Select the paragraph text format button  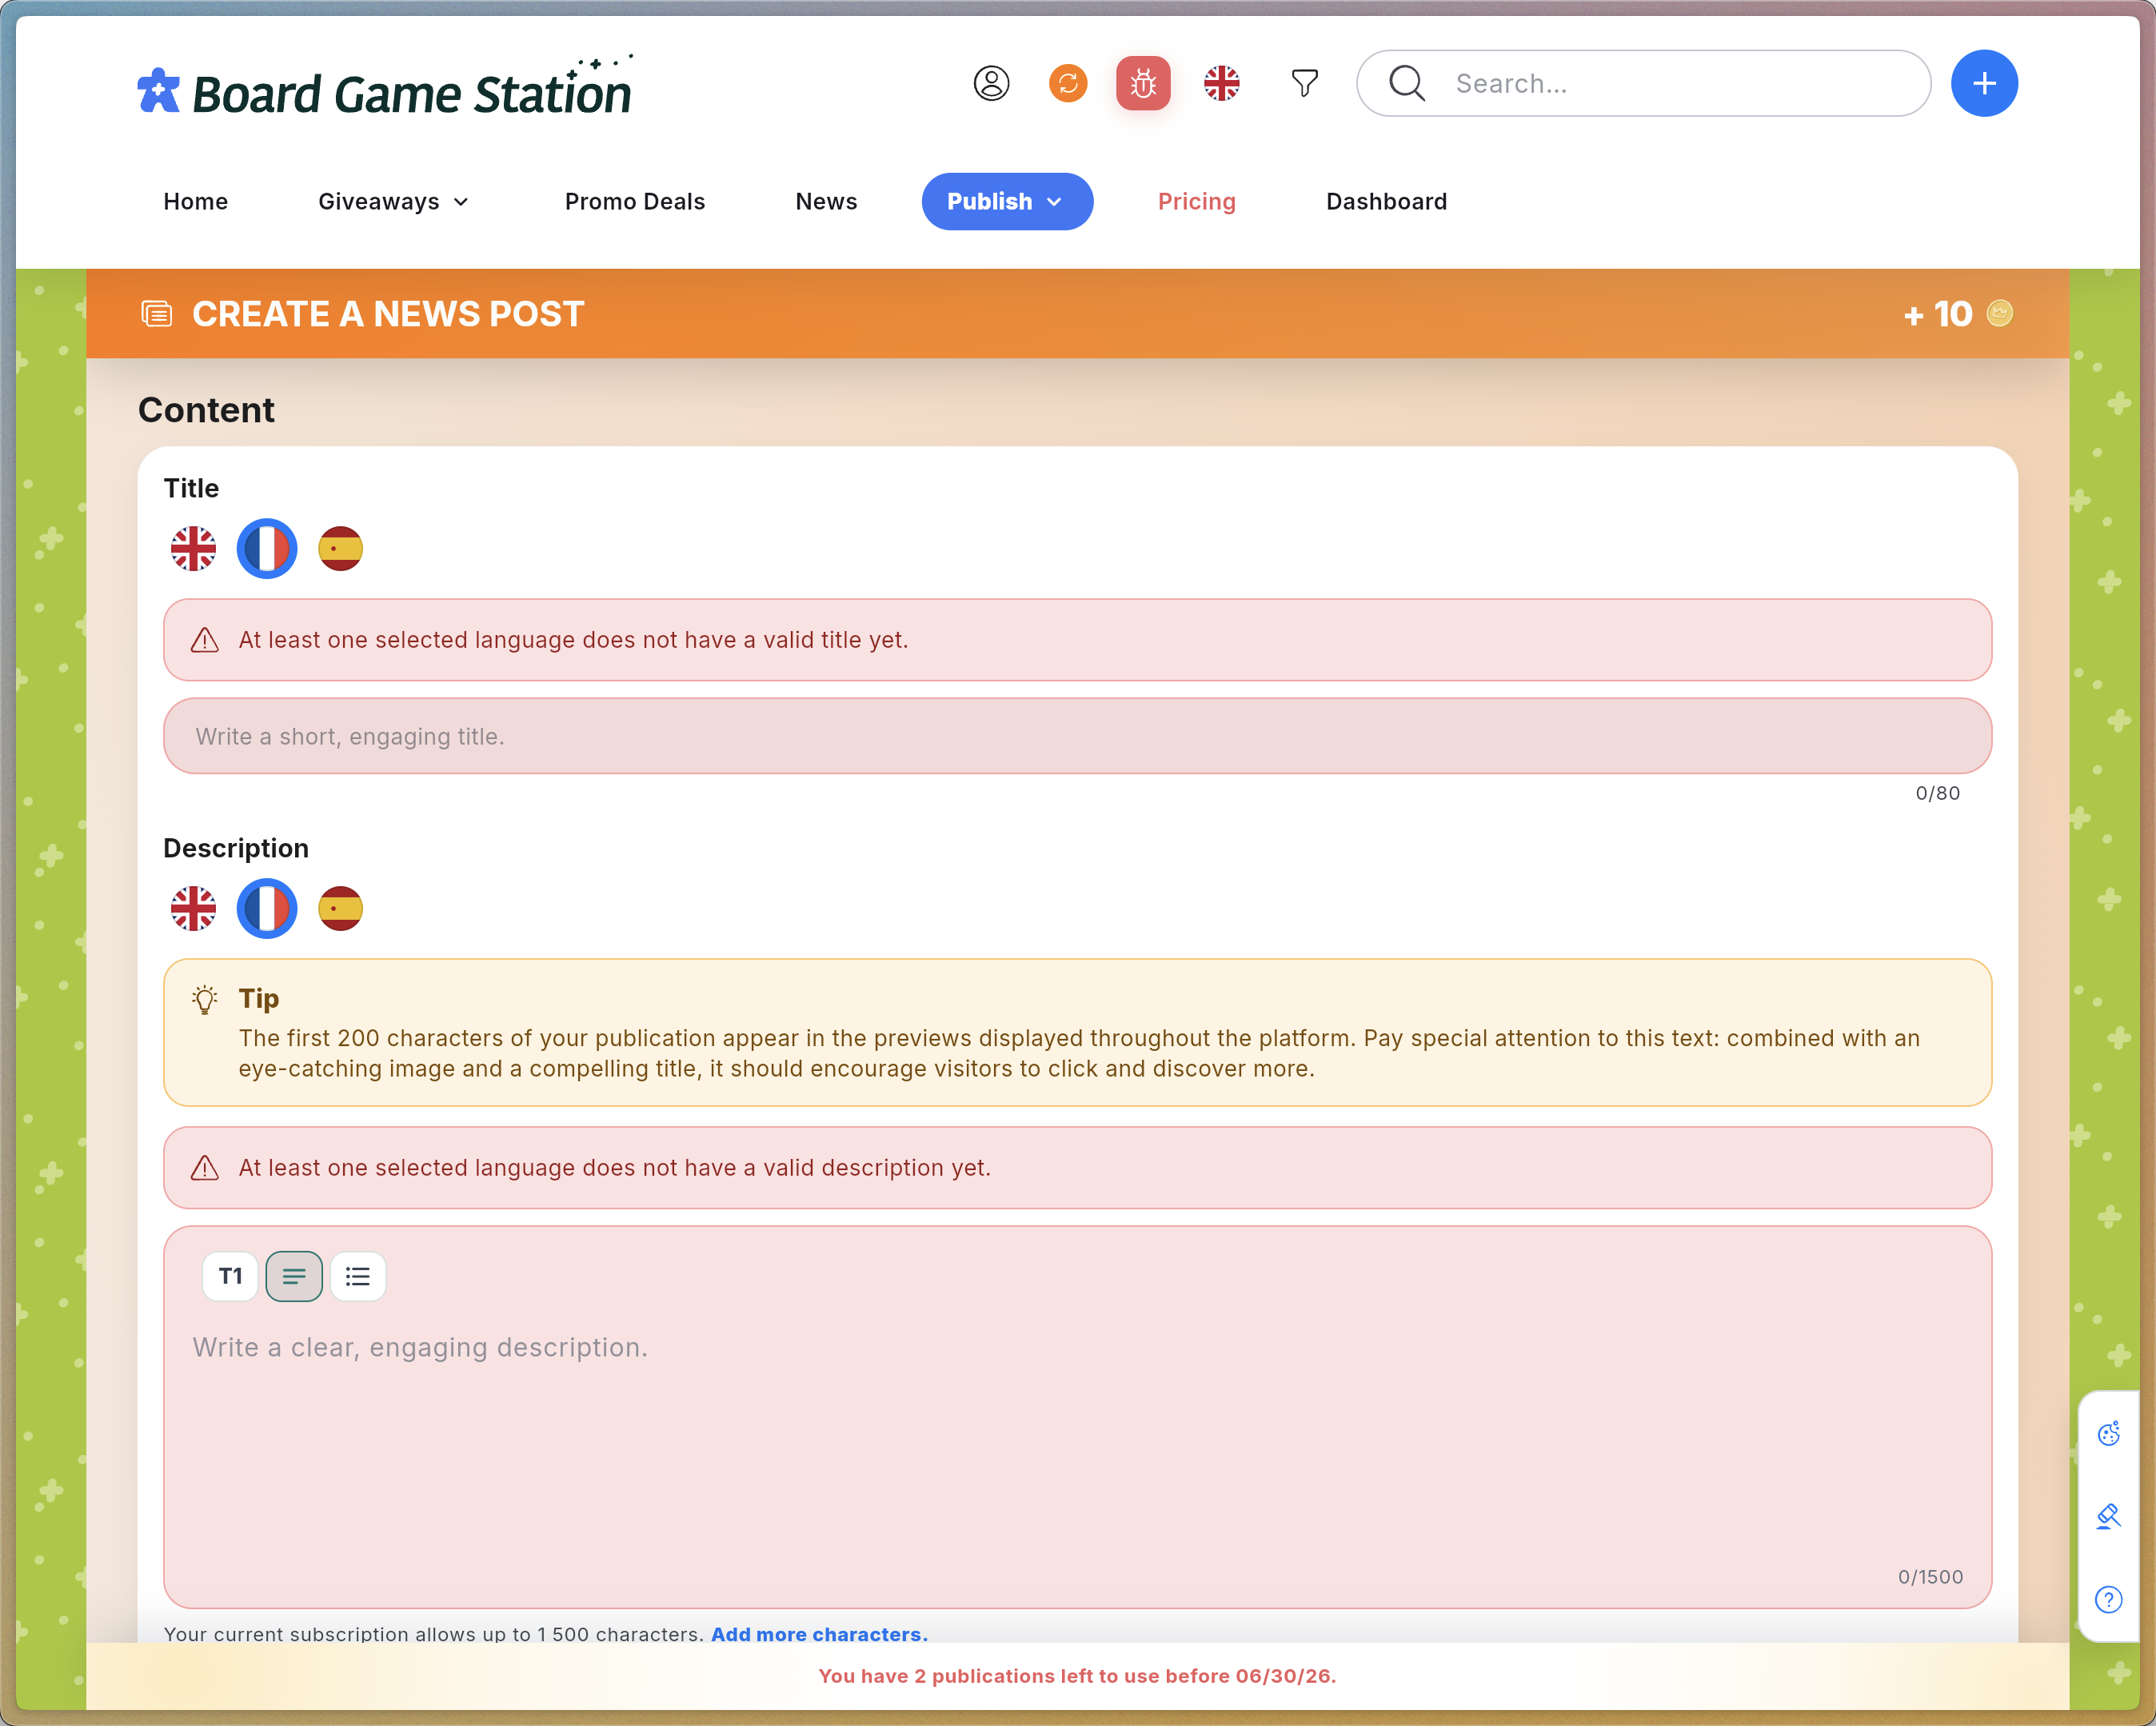[294, 1276]
